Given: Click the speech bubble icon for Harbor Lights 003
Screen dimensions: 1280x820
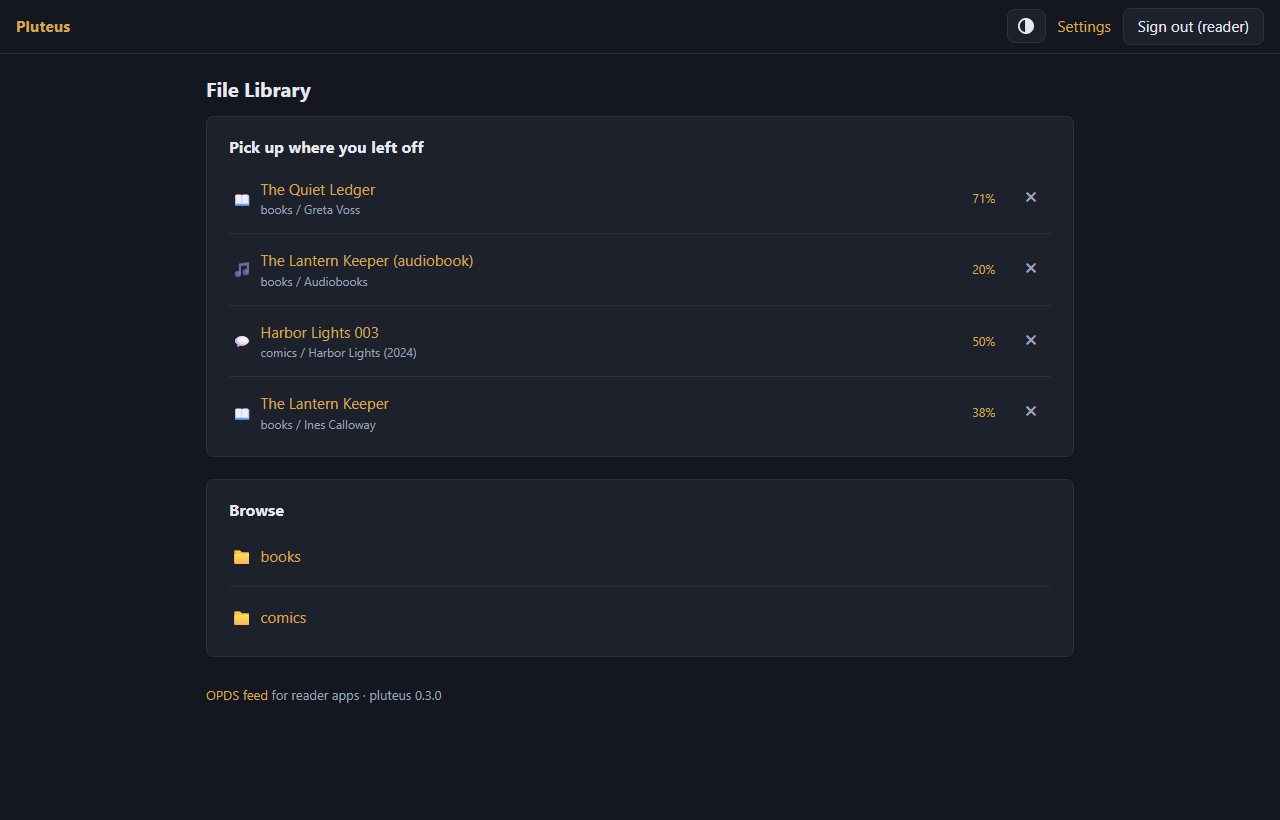Looking at the screenshot, I should 242,342.
